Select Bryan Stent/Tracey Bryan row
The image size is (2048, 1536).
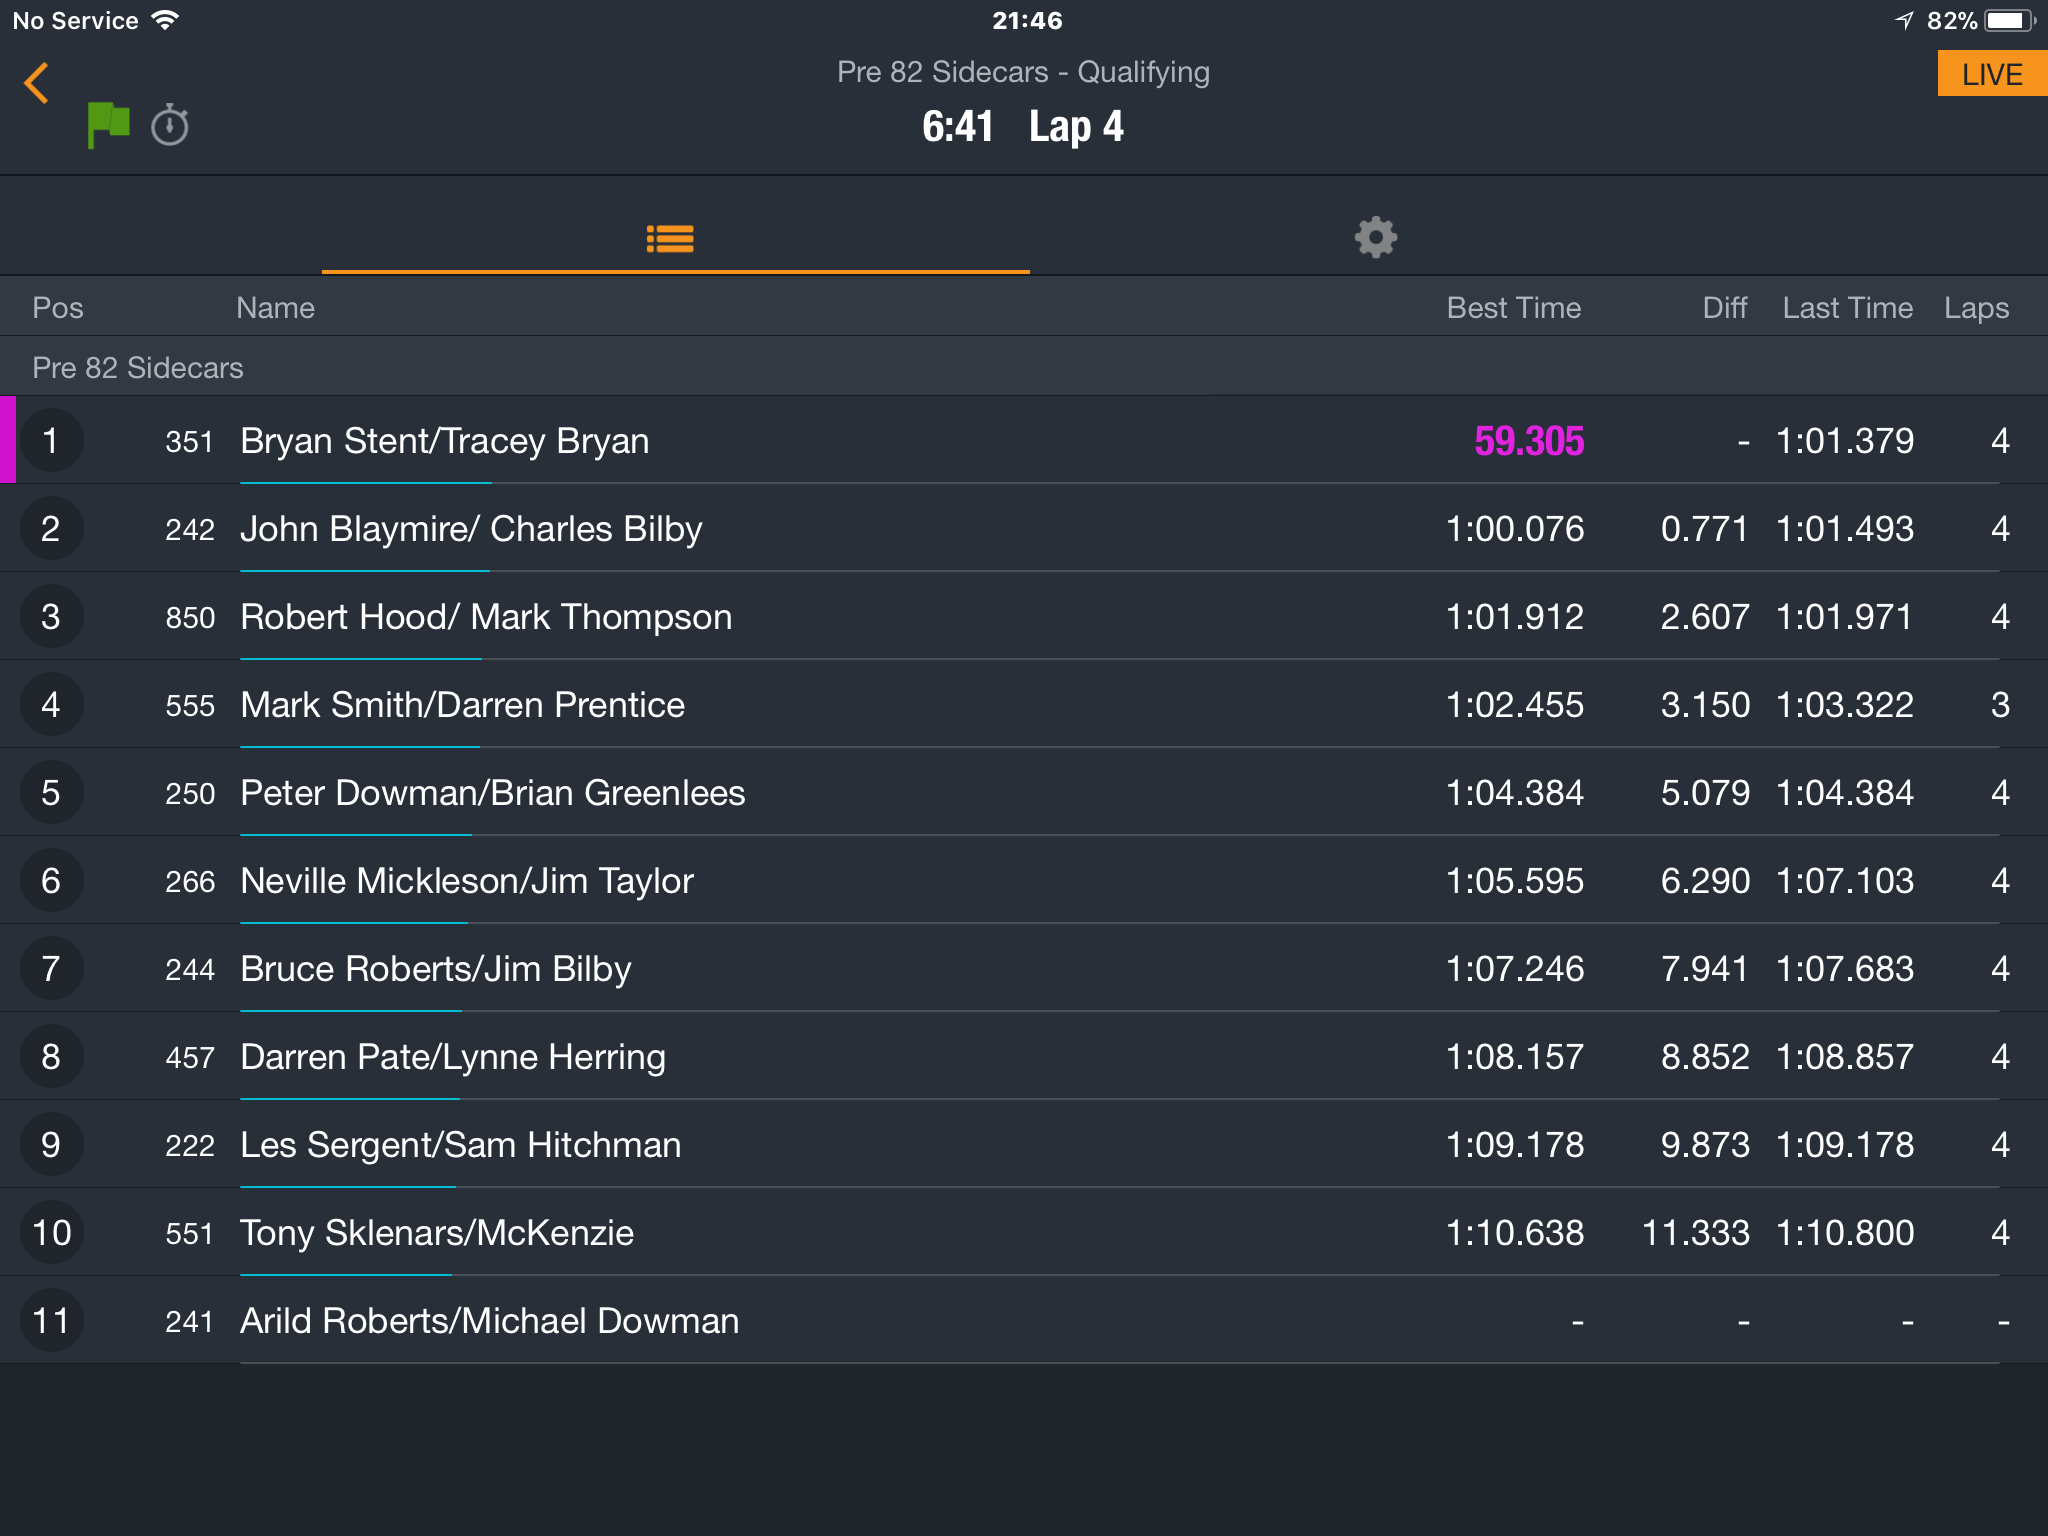pos(1024,441)
